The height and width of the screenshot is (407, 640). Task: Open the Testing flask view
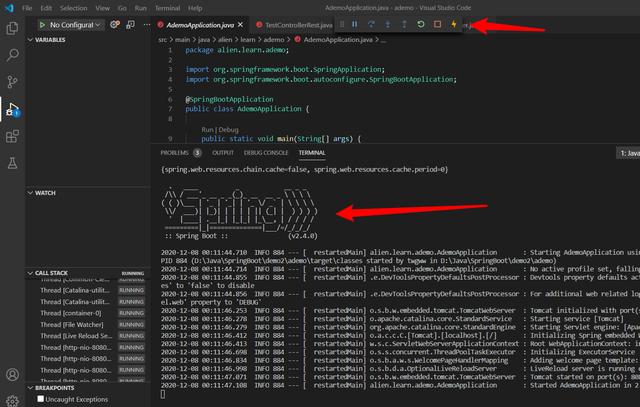coord(12,163)
